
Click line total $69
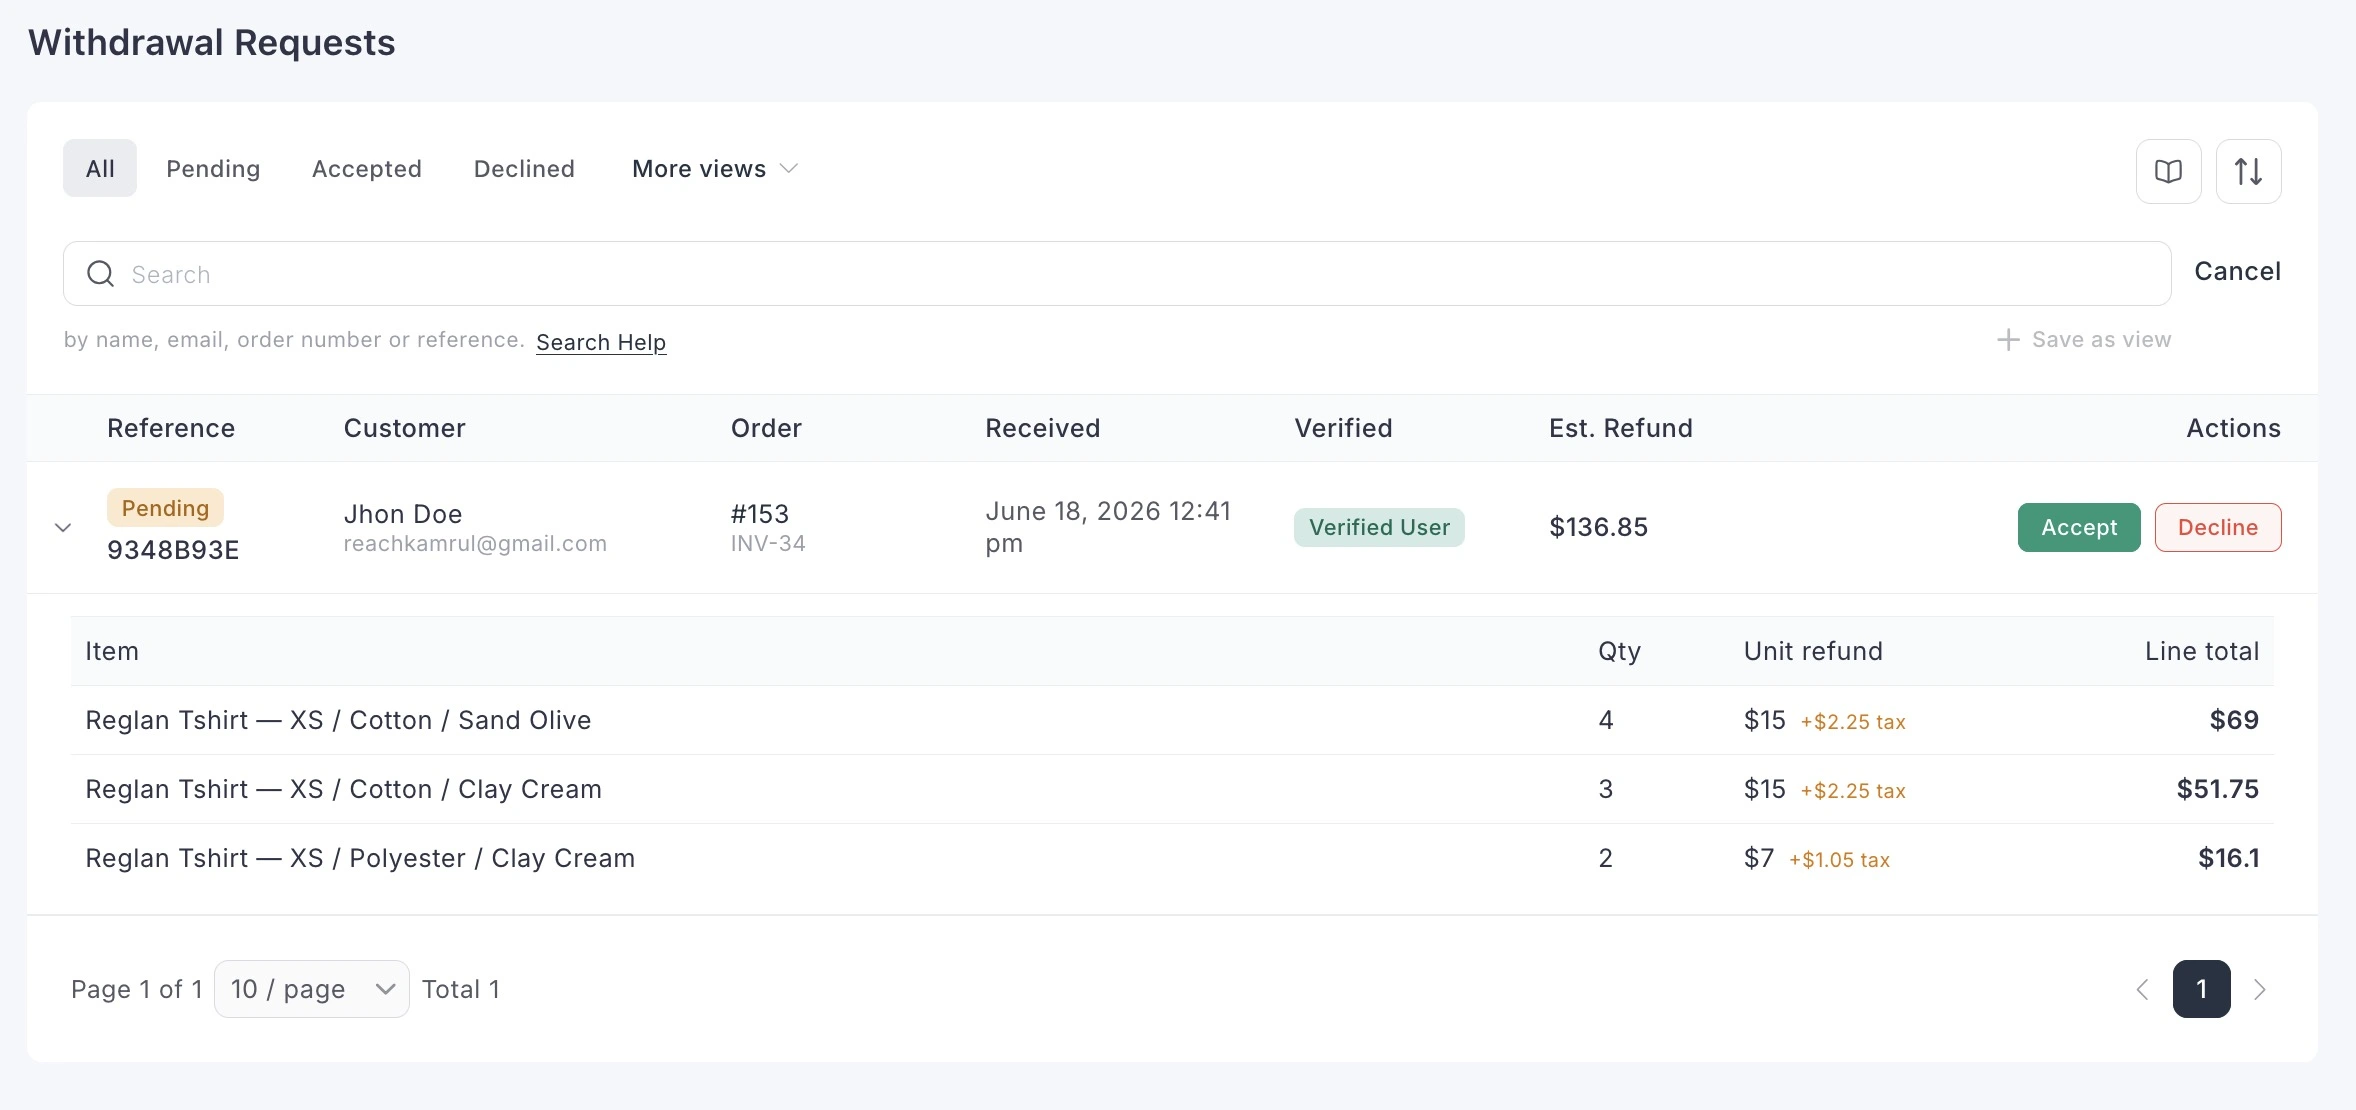pyautogui.click(x=2234, y=720)
